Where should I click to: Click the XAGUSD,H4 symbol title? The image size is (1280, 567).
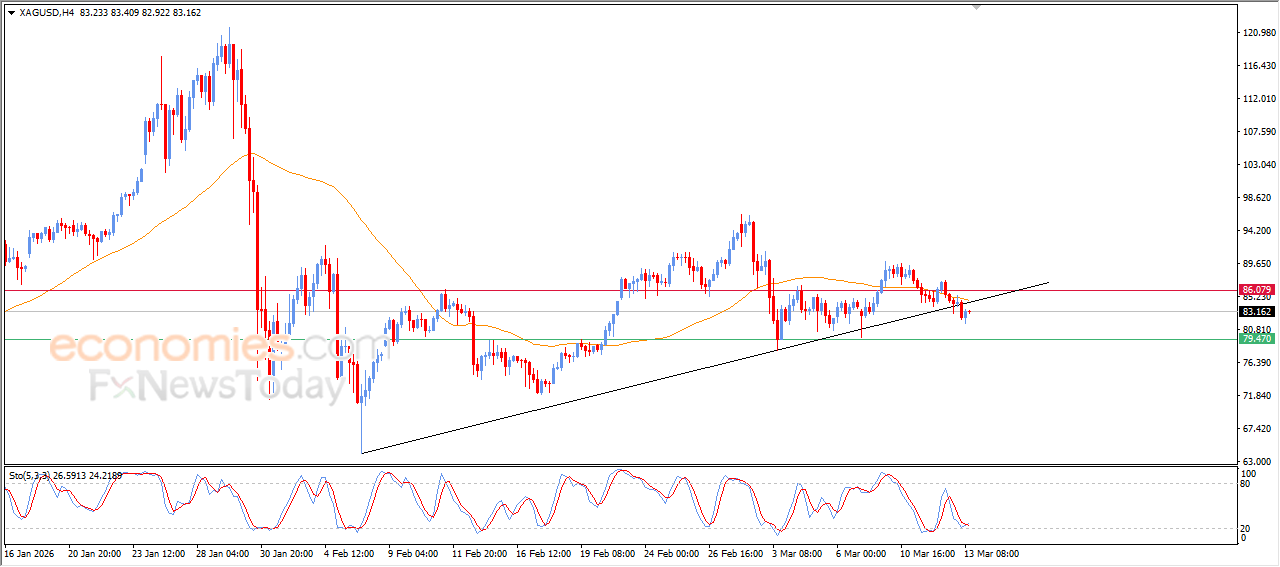point(47,13)
